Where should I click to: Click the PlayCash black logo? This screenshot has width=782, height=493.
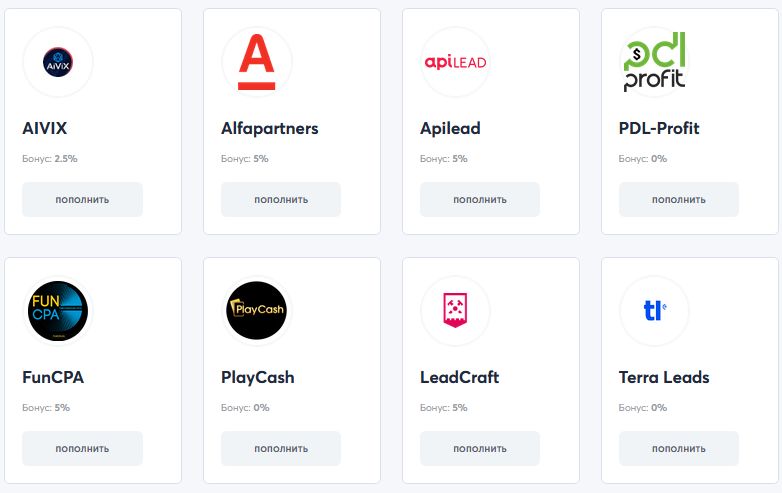(256, 311)
